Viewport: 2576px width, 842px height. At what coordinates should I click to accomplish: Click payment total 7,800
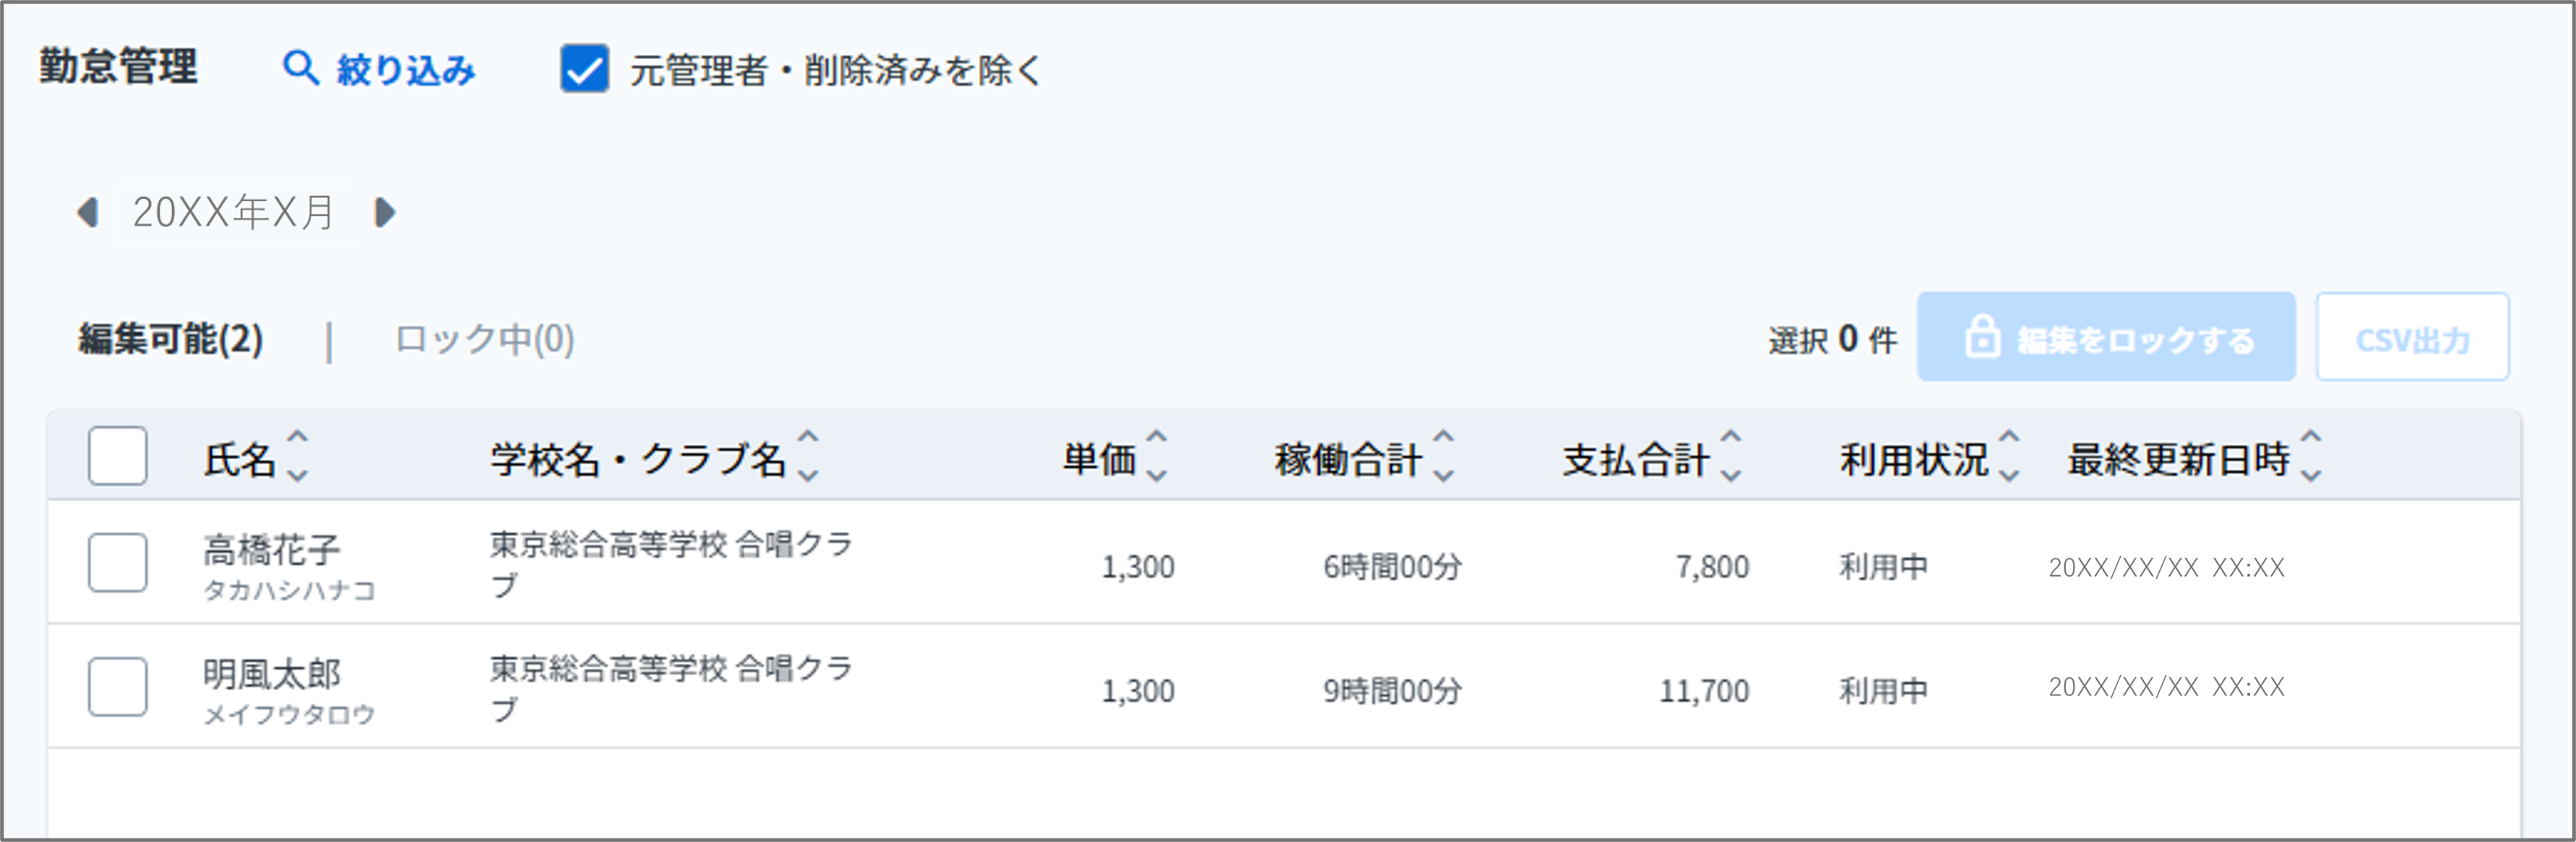click(x=1713, y=567)
